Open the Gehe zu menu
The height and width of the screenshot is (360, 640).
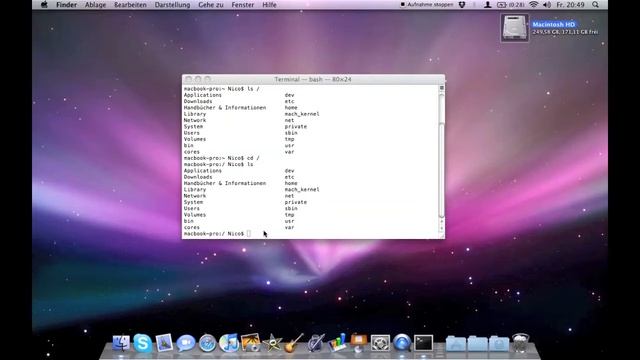click(x=211, y=4)
